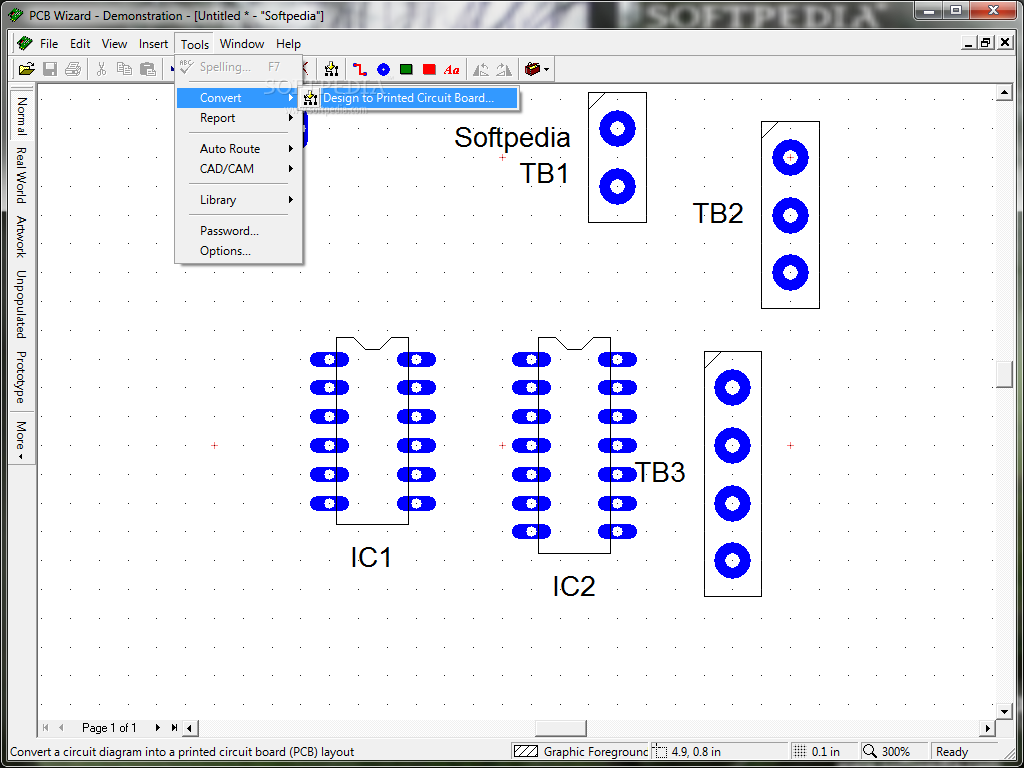Select the green rectangle copper area tool
The image size is (1024, 768).
406,69
